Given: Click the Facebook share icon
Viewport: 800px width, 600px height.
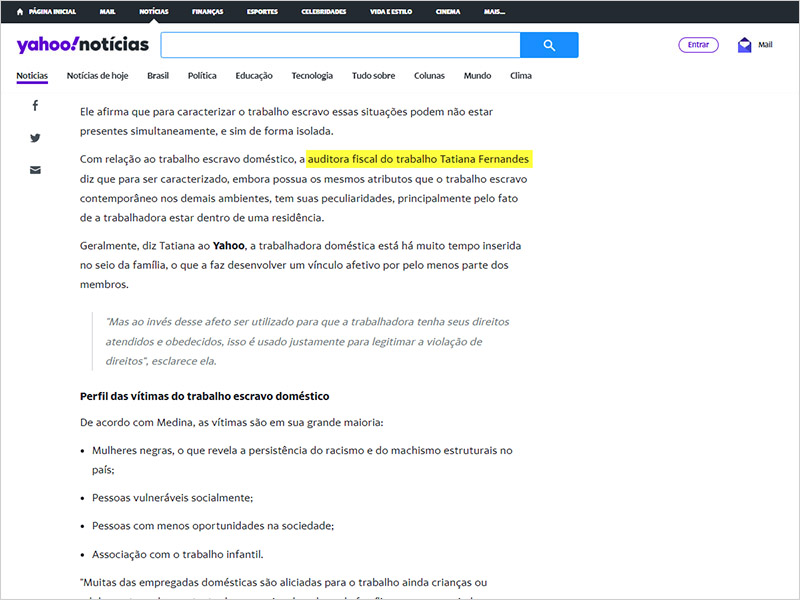Looking at the screenshot, I should point(35,106).
